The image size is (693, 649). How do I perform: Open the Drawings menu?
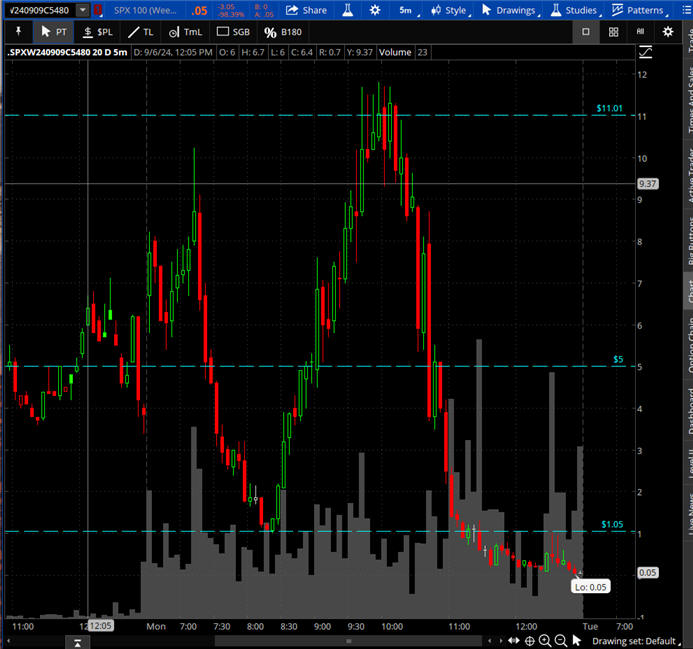point(510,10)
